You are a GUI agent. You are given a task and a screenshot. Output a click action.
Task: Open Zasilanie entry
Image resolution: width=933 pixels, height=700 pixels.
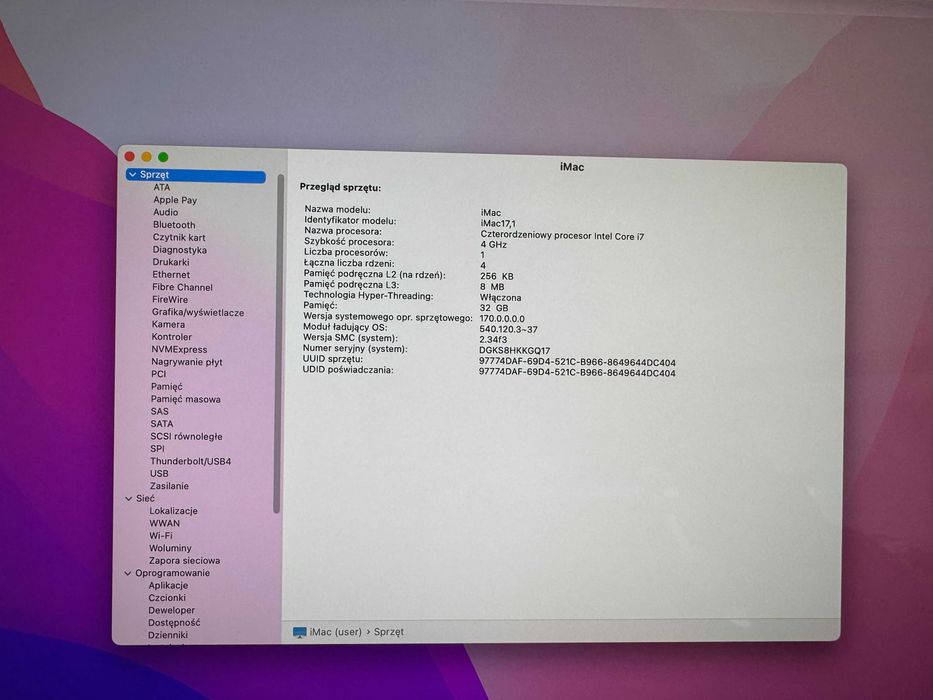(169, 486)
